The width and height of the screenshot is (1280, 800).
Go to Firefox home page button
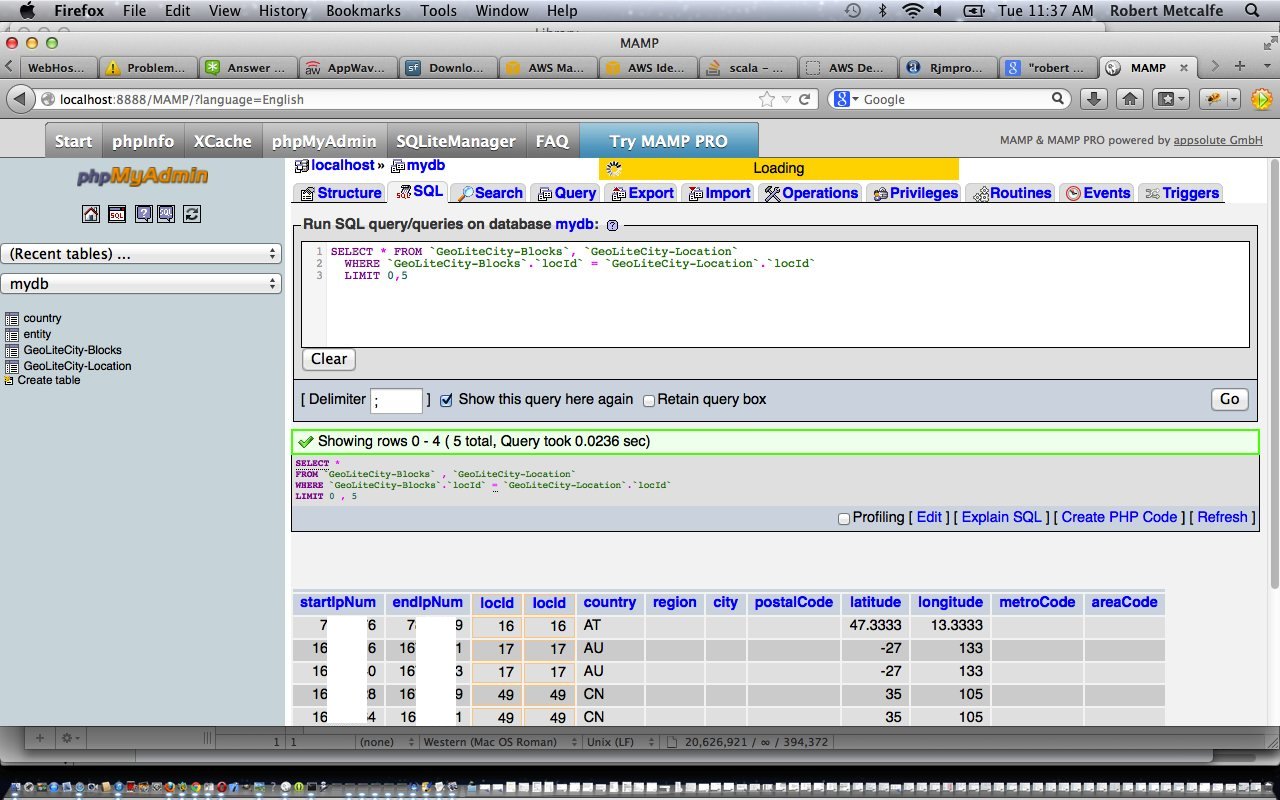pos(1130,99)
